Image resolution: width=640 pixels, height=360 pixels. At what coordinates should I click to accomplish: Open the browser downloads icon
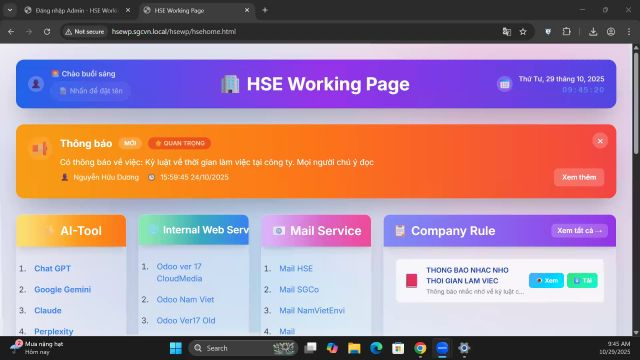click(x=593, y=31)
